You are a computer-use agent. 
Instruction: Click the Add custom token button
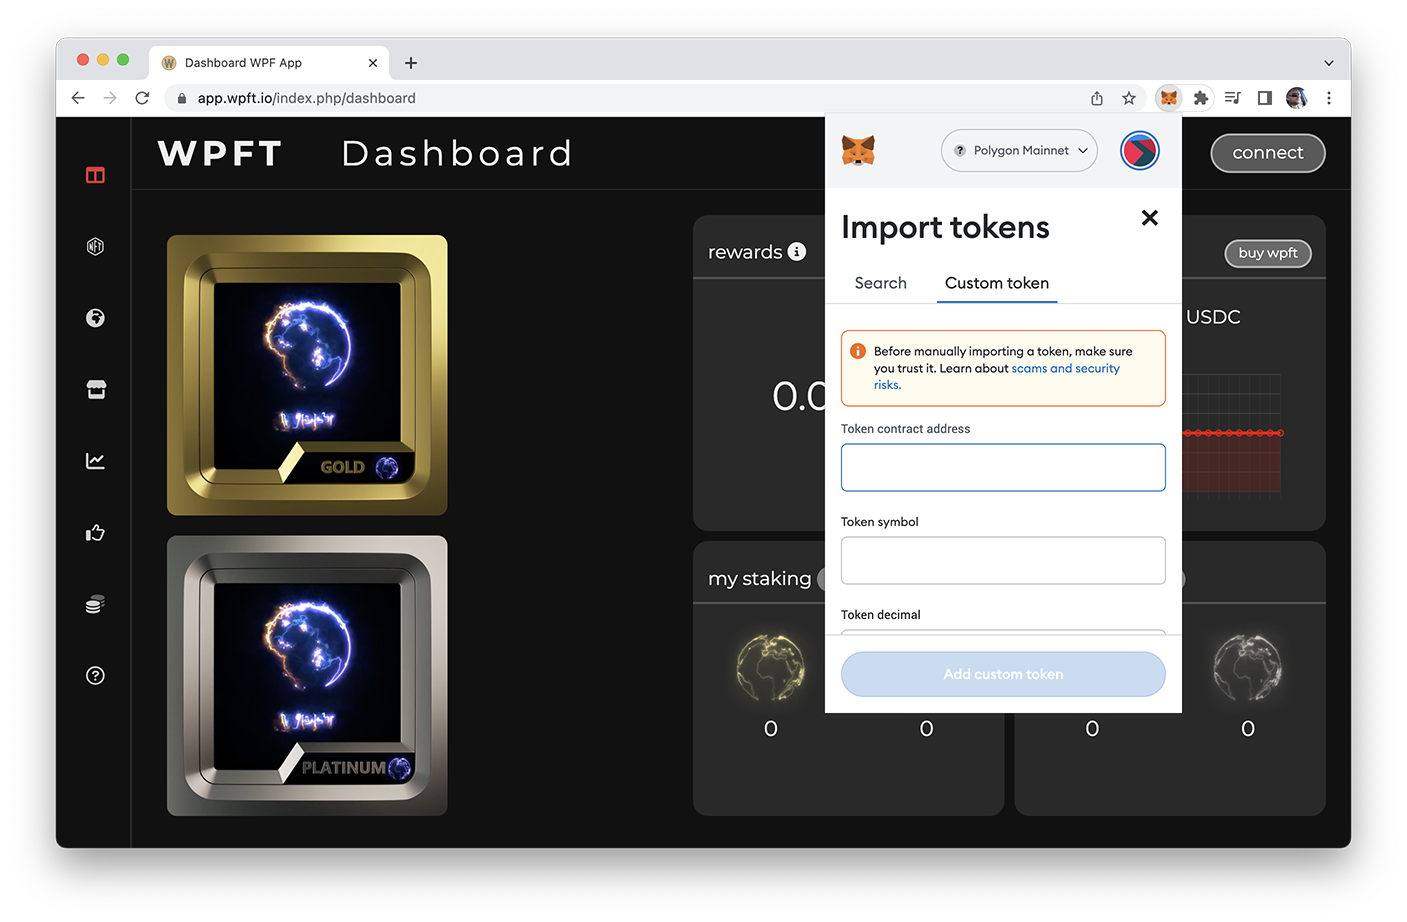[1003, 674]
